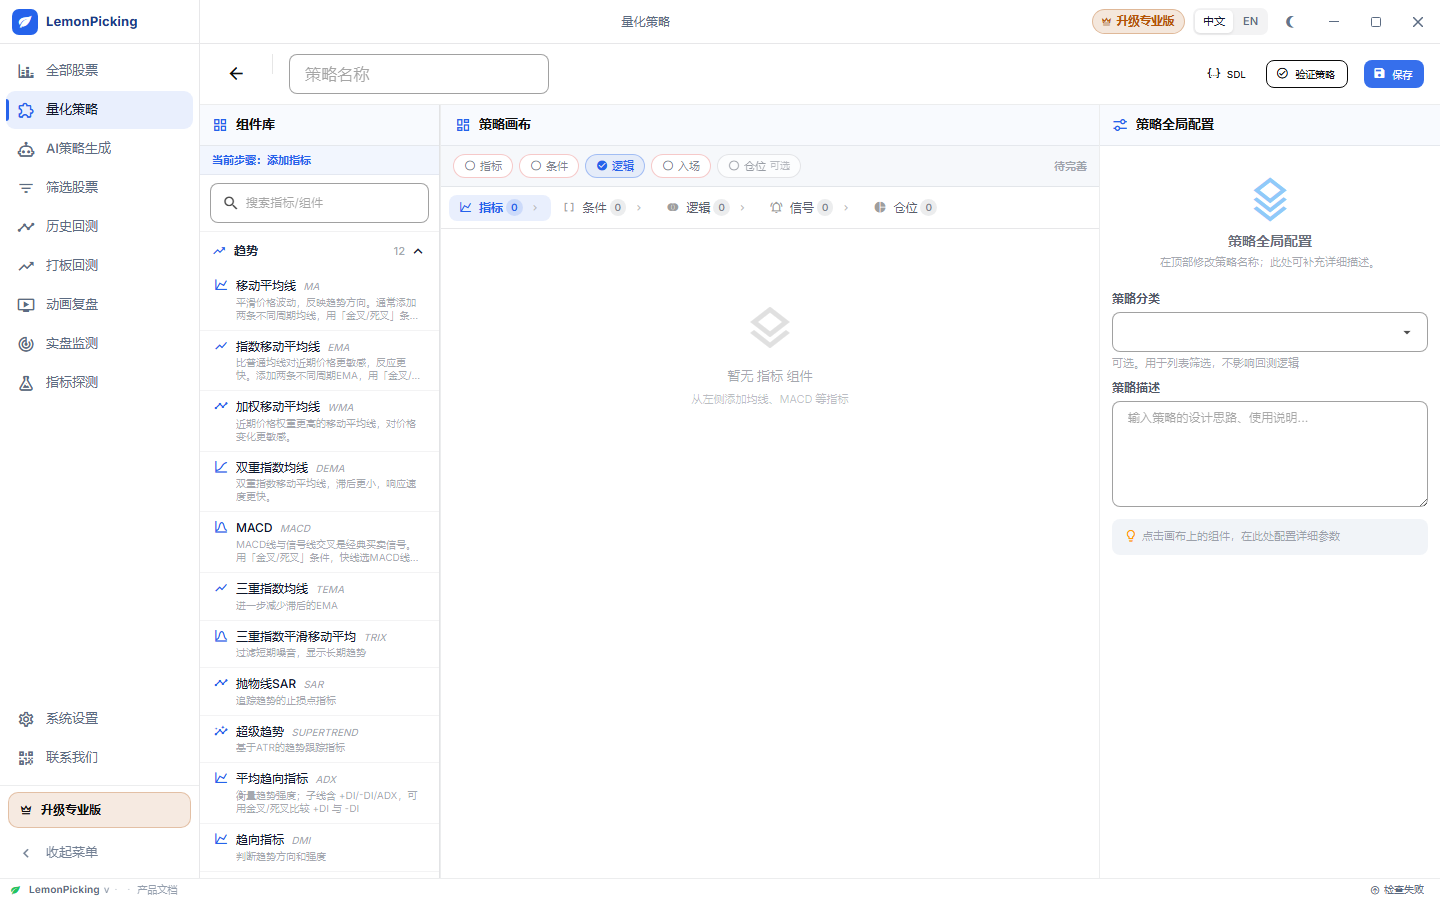Switch language to EN
The height and width of the screenshot is (900, 1440).
coord(1250,21)
